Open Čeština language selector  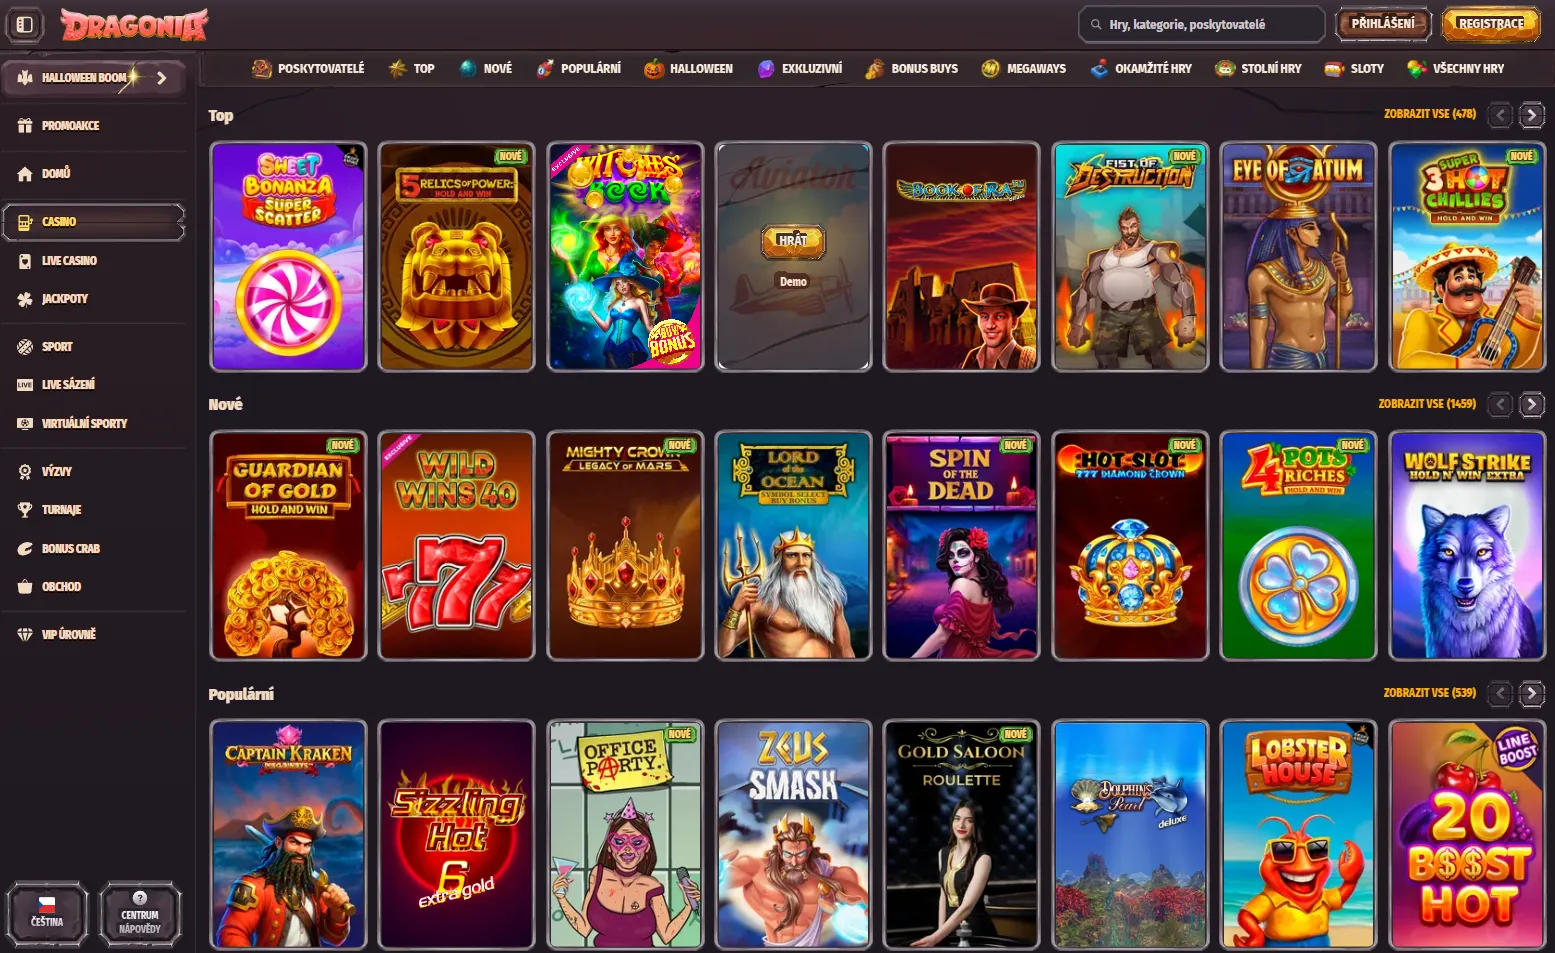pyautogui.click(x=47, y=913)
